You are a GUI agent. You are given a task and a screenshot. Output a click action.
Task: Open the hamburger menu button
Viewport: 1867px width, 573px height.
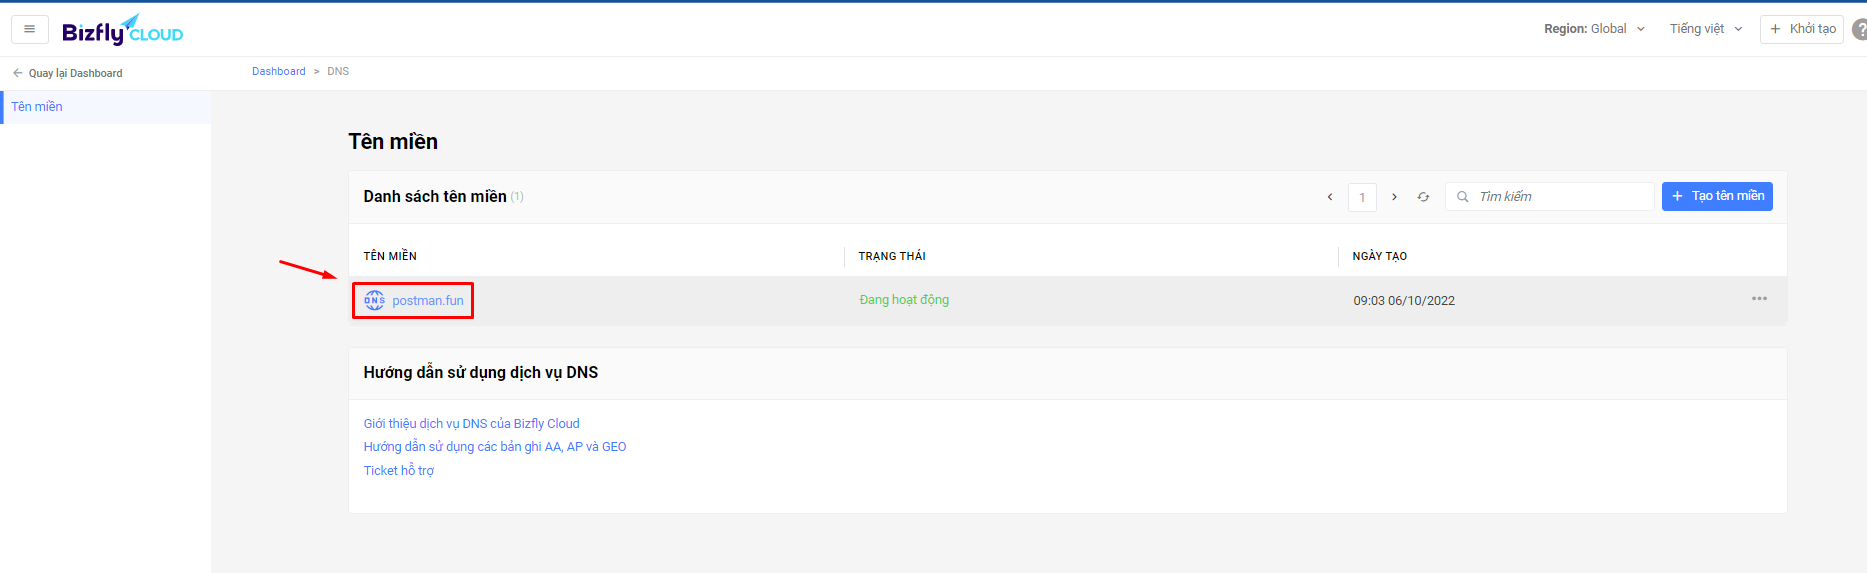click(29, 29)
